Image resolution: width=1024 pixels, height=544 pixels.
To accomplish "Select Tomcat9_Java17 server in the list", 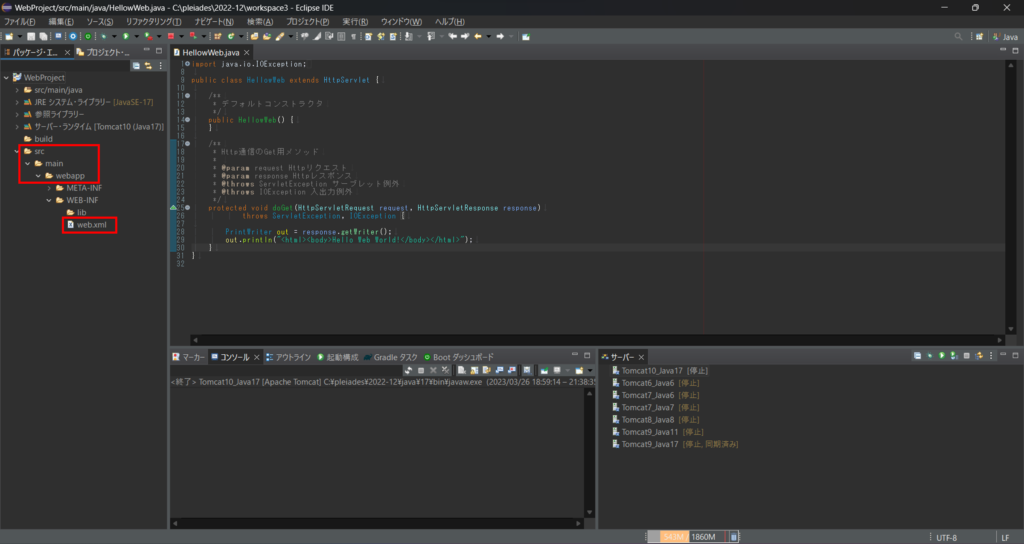I will [x=650, y=443].
